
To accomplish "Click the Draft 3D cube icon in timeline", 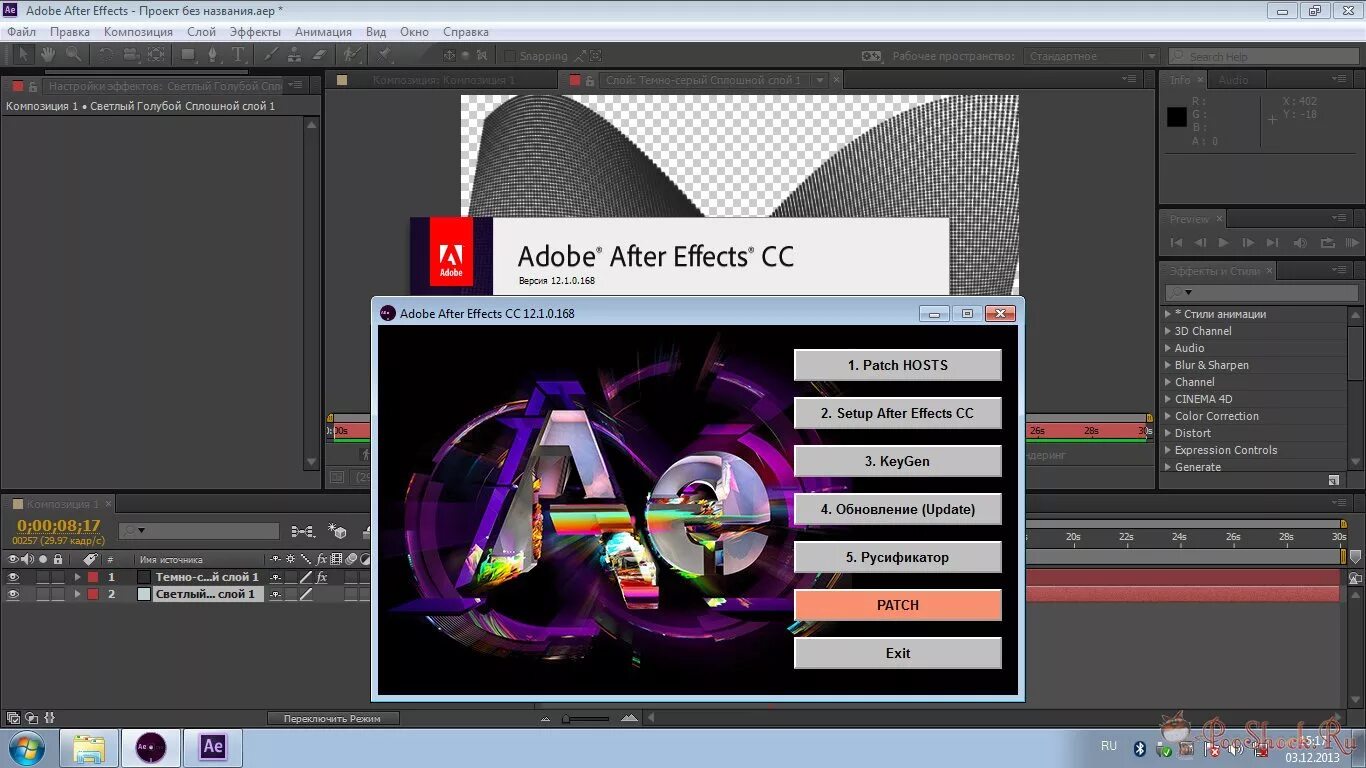I will tap(338, 532).
